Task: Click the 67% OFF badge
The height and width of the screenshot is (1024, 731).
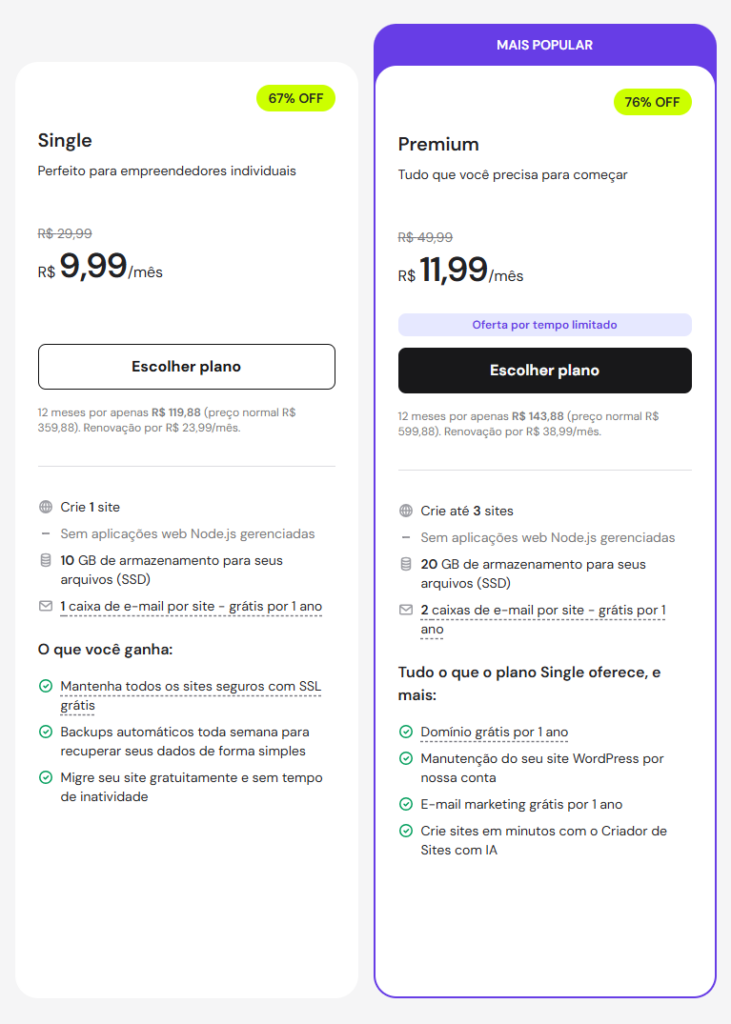Action: tap(295, 98)
